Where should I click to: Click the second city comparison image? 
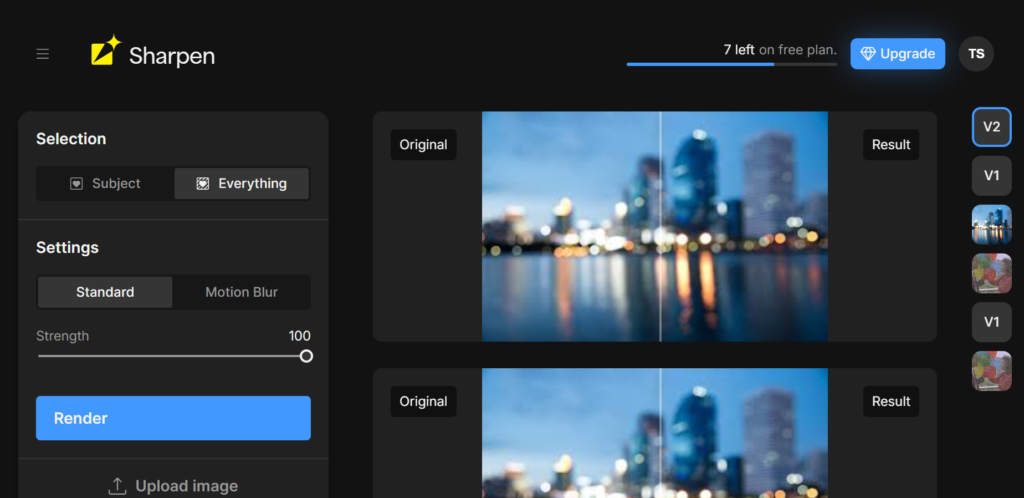pyautogui.click(x=655, y=433)
